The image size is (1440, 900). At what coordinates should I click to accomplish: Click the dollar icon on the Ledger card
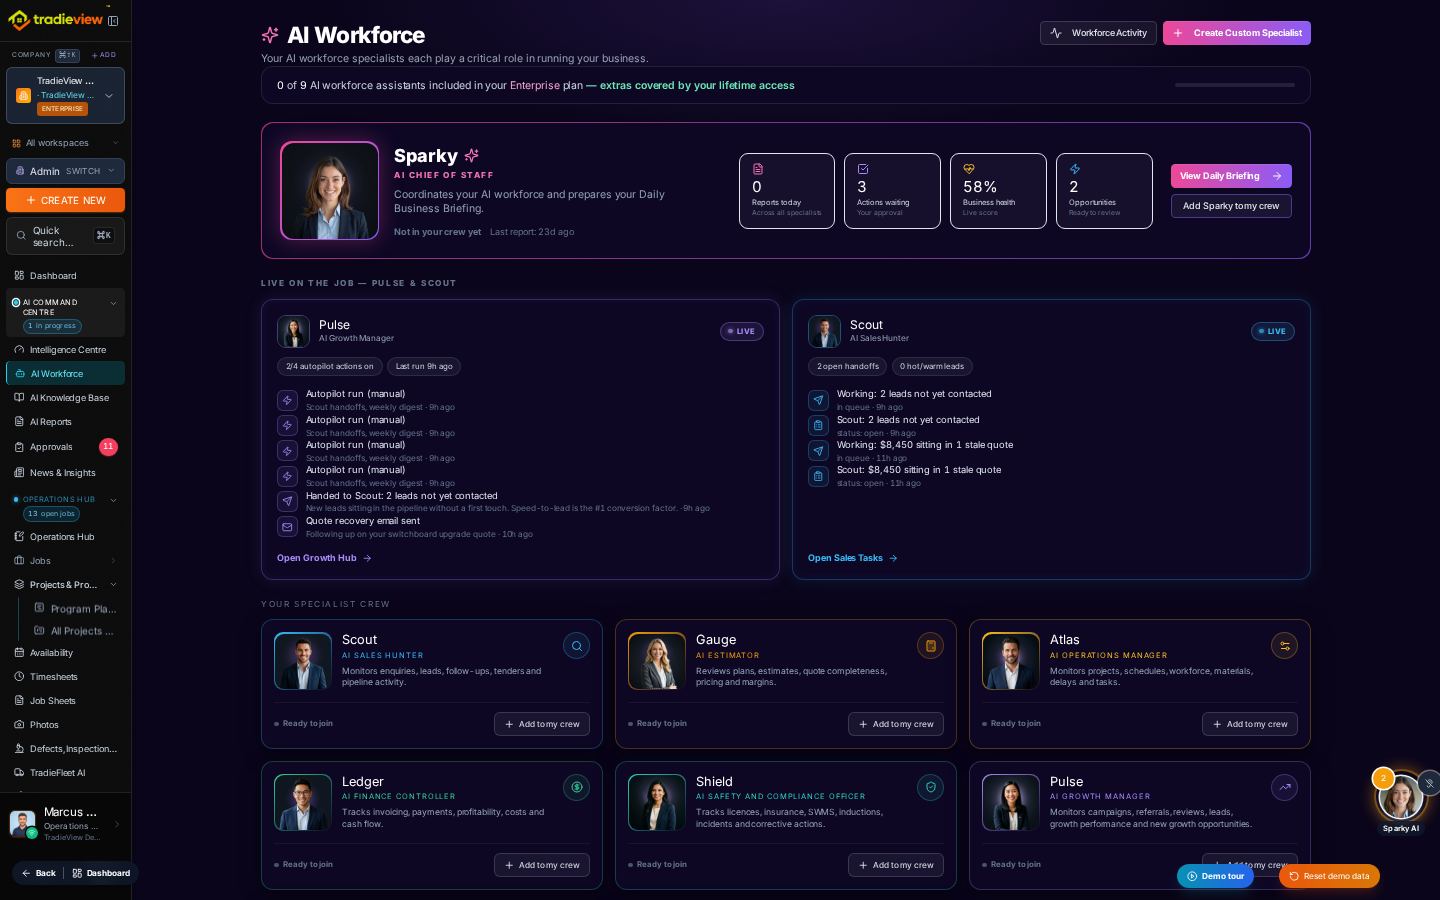[577, 787]
